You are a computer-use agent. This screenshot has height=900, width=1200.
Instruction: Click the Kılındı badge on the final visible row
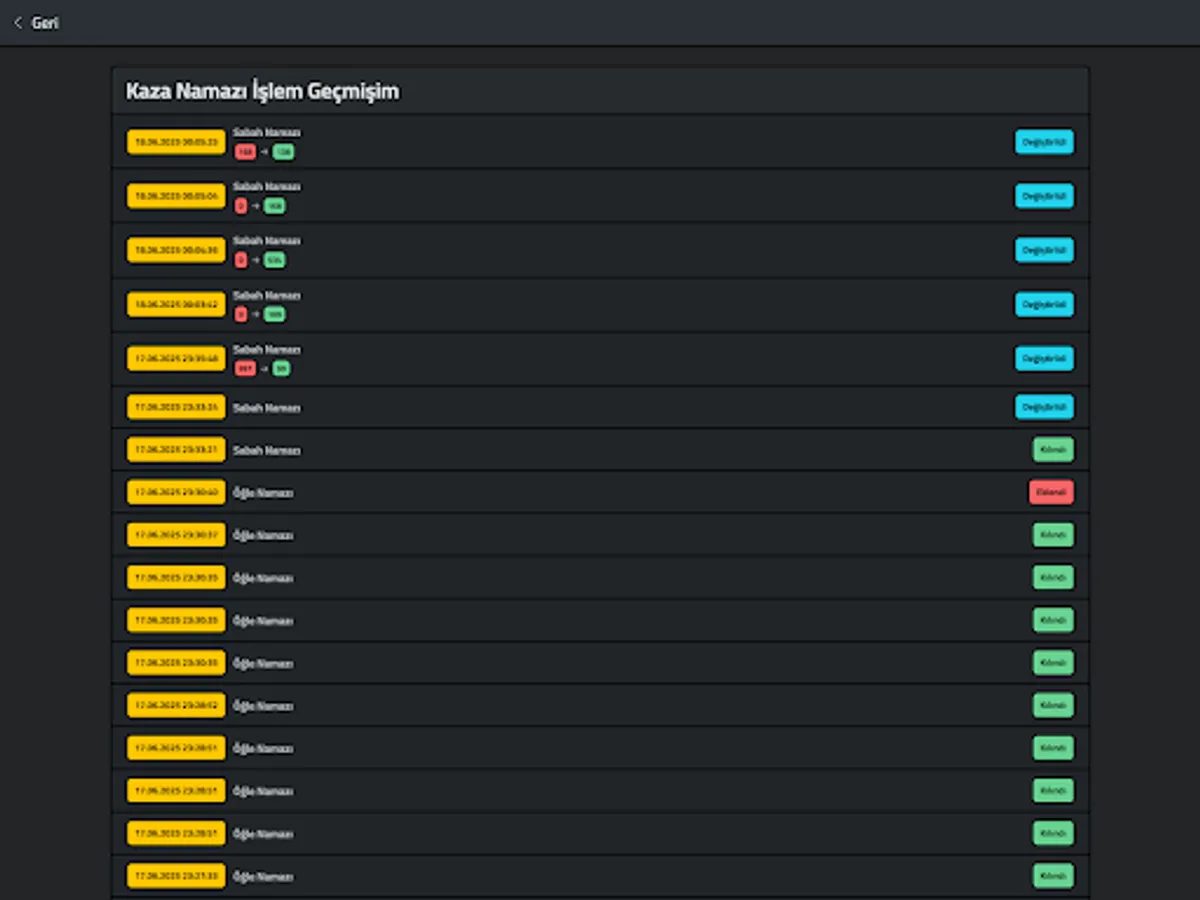point(1052,875)
